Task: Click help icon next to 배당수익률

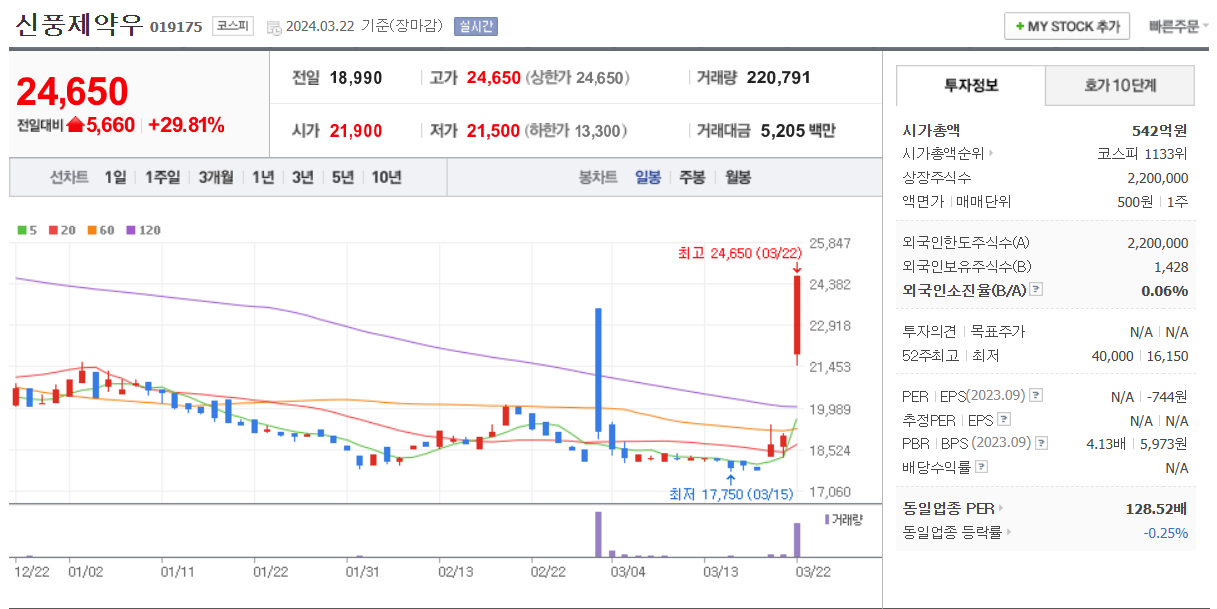Action: point(981,467)
